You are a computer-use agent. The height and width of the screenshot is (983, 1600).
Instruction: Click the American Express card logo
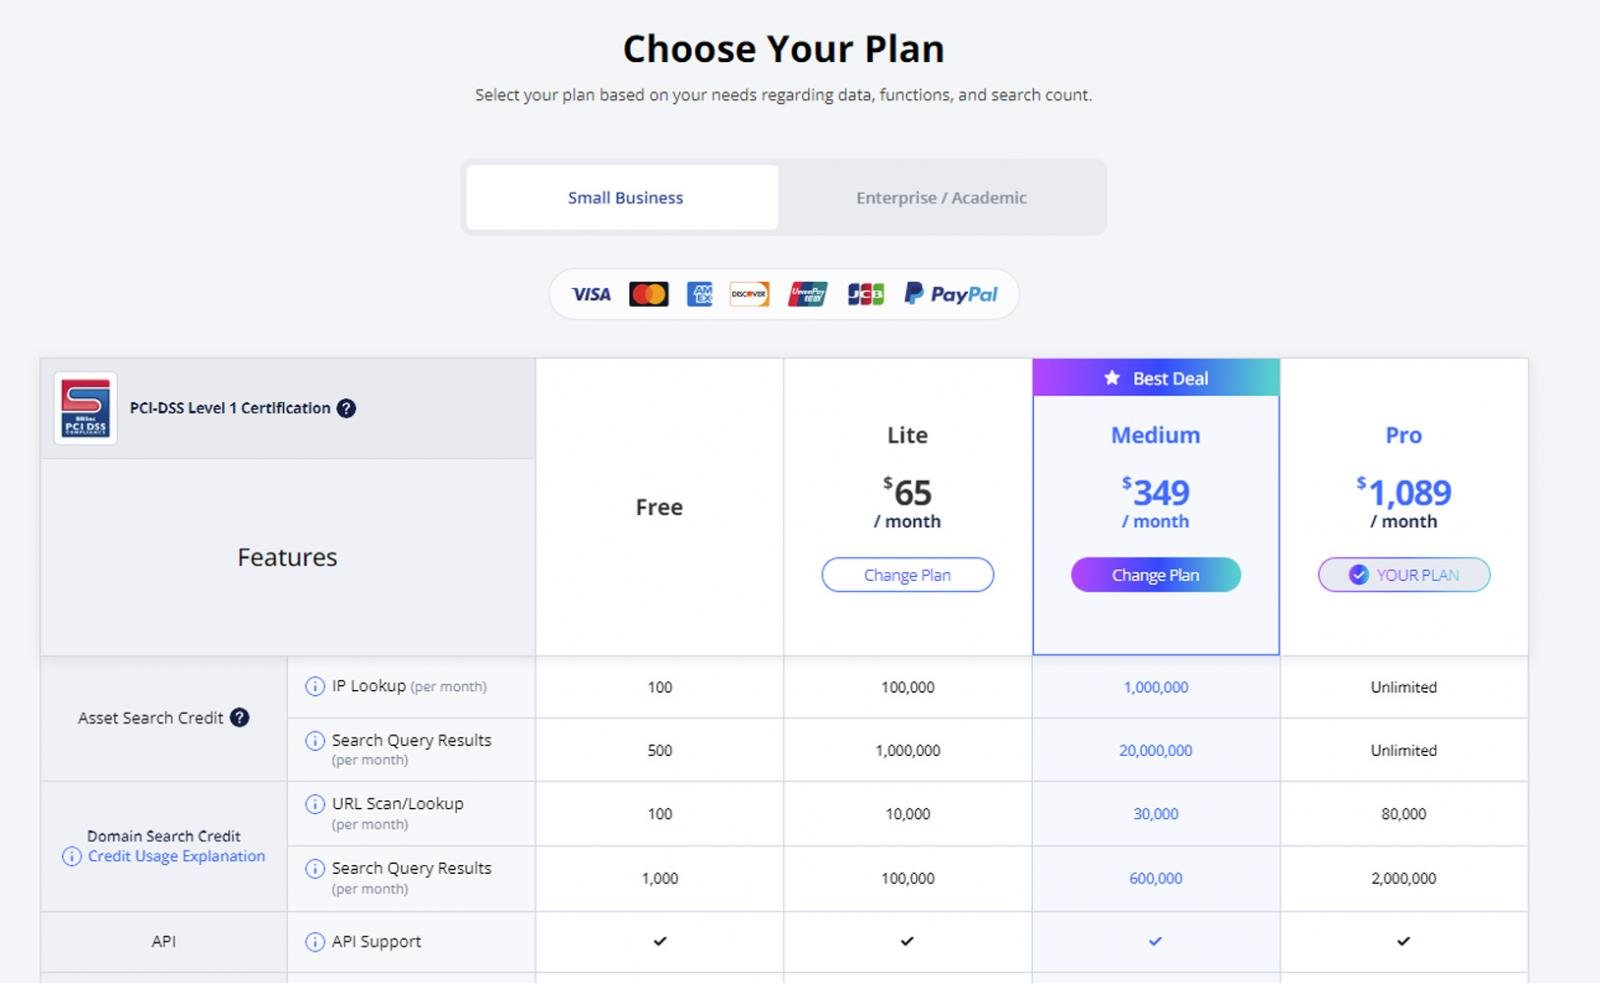[x=700, y=294]
